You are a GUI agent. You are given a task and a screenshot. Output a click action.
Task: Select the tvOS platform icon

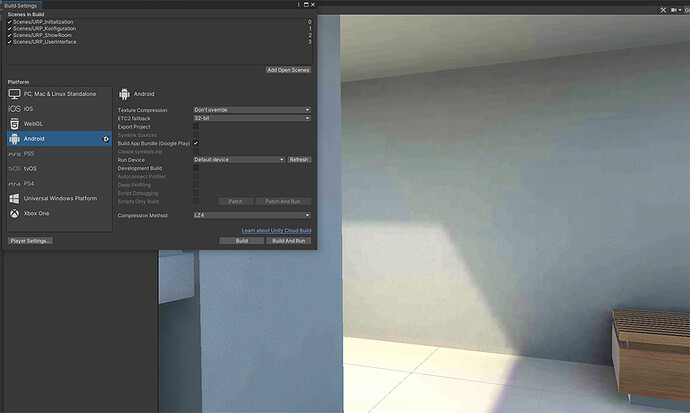pos(15,168)
